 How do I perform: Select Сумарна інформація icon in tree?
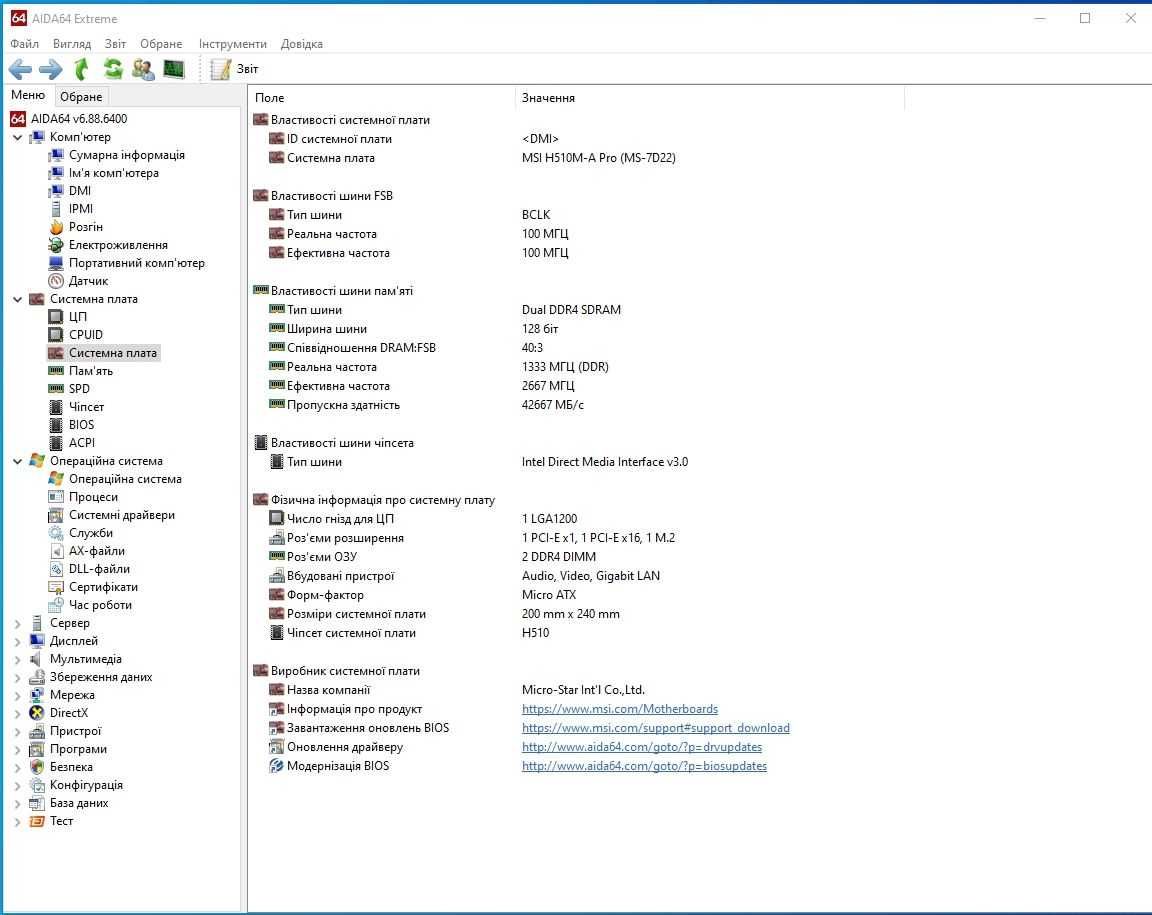pos(56,155)
